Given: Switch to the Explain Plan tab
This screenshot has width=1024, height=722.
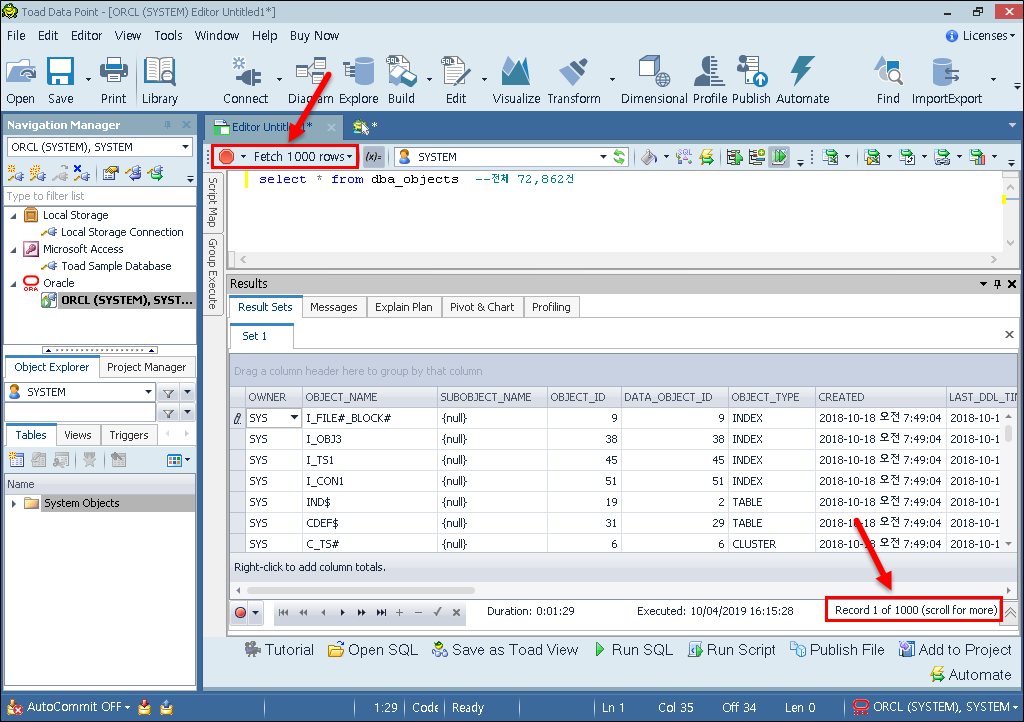Looking at the screenshot, I should point(403,307).
